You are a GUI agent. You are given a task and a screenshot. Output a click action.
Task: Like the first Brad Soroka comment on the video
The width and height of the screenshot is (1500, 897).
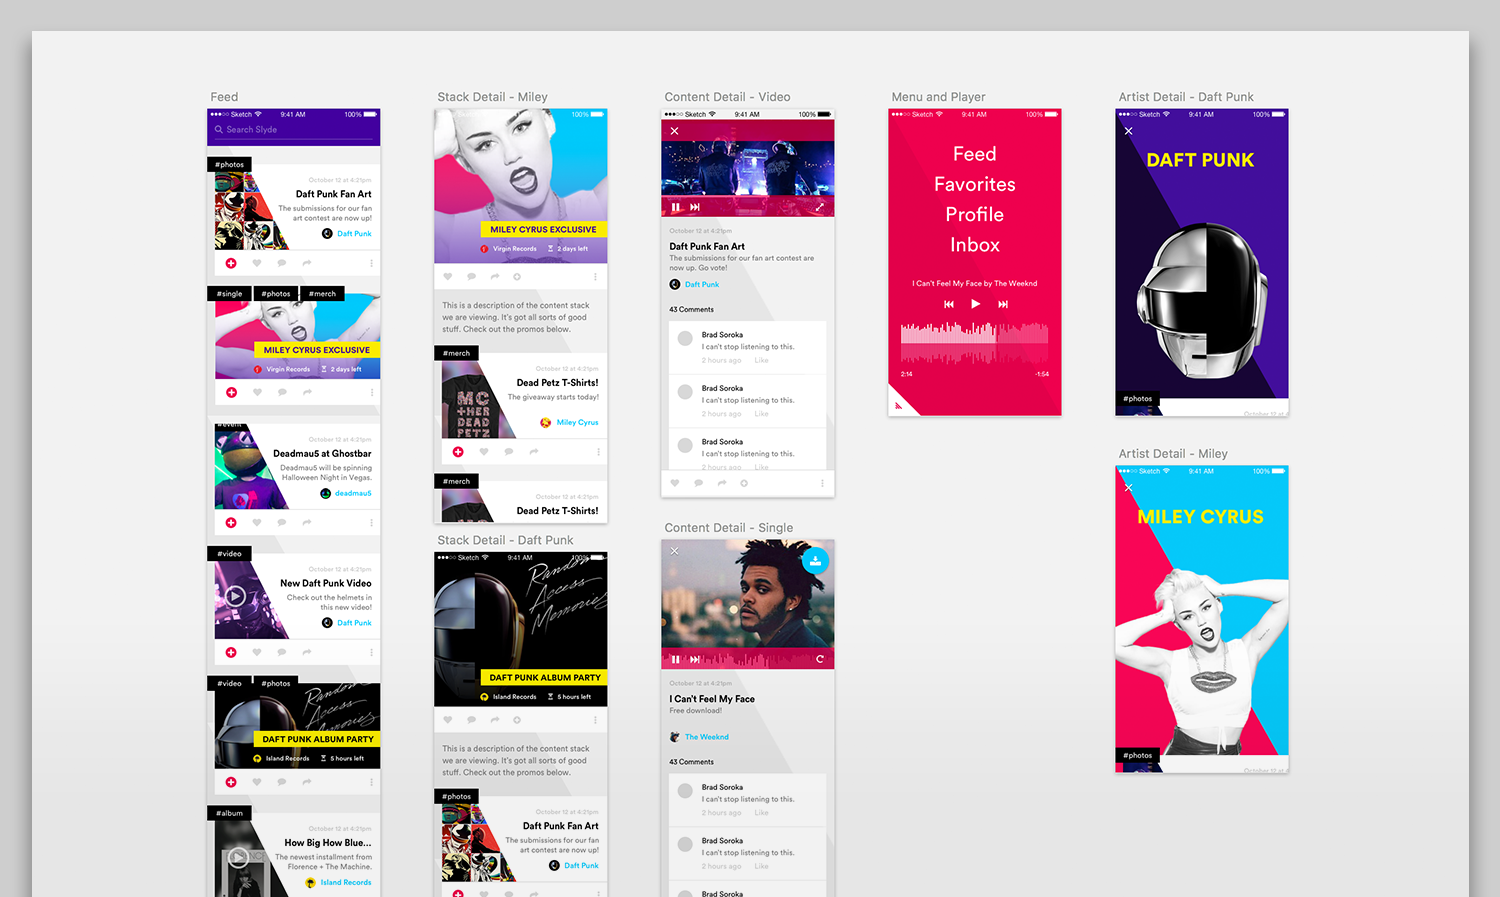[761, 360]
